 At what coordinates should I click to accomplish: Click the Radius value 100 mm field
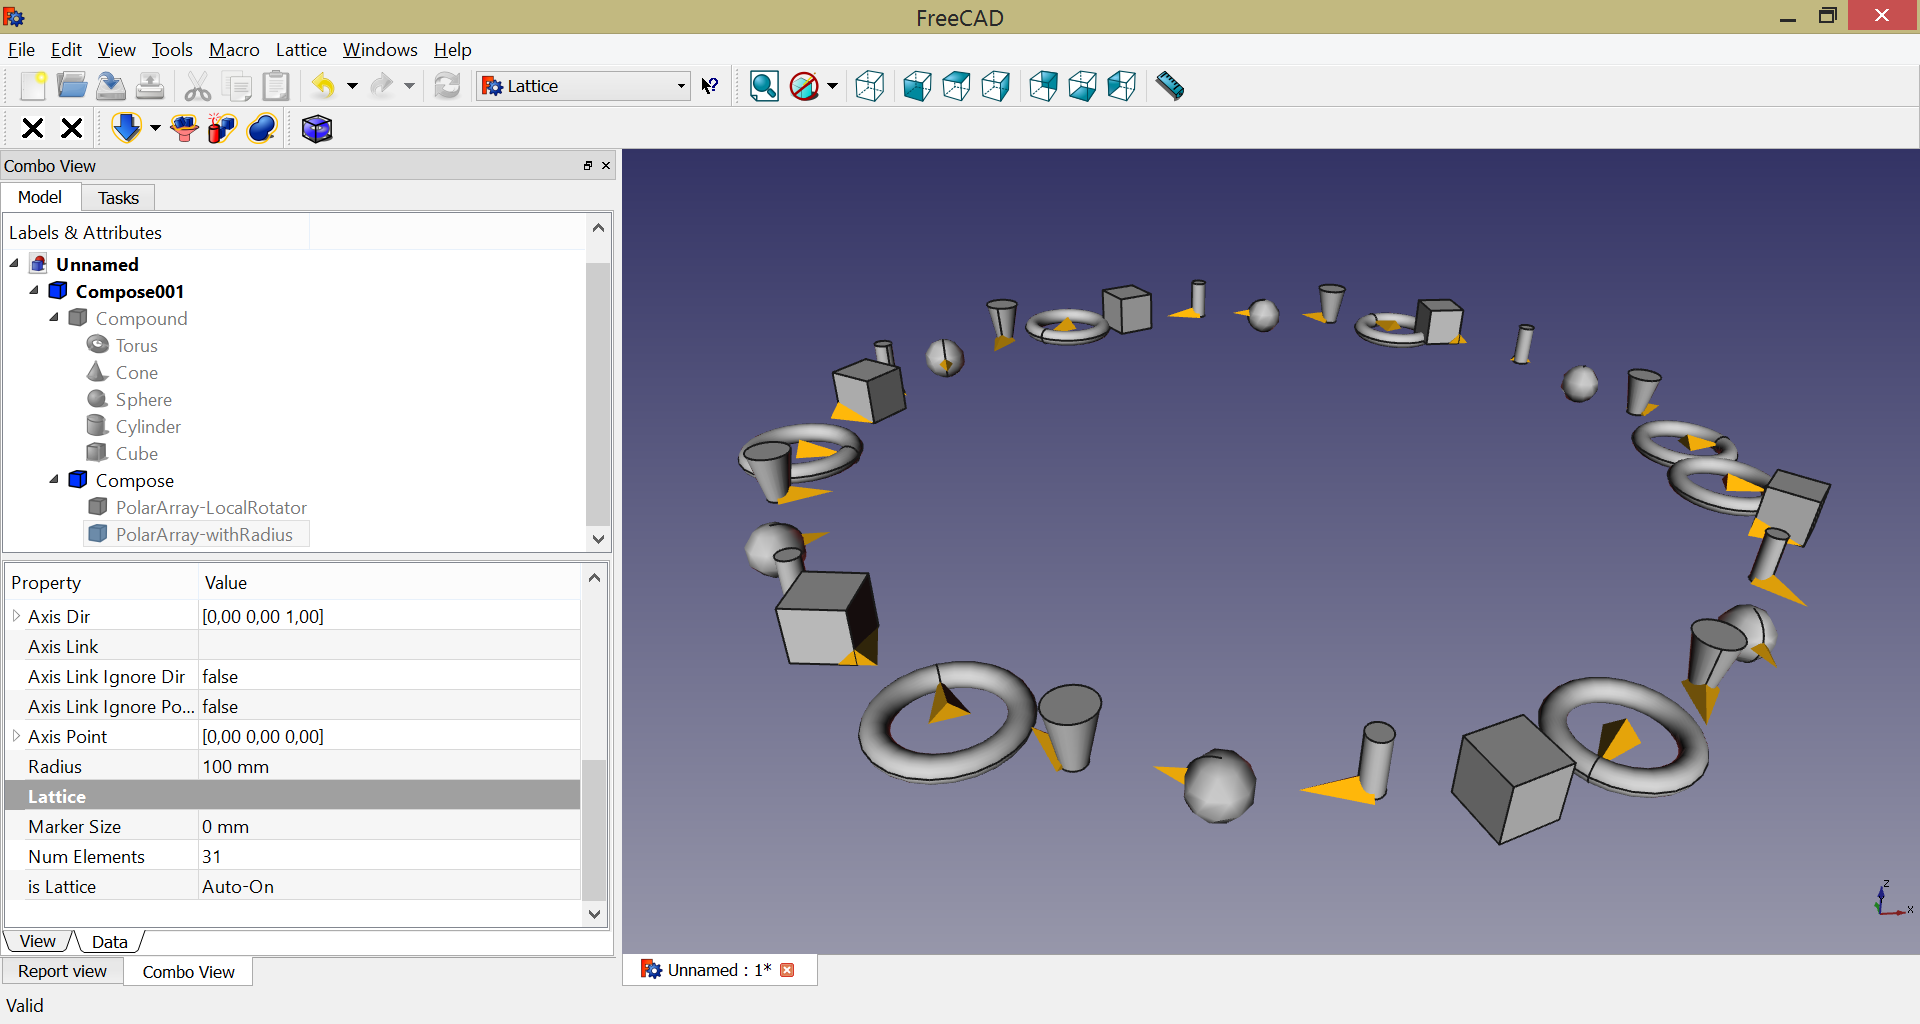click(389, 766)
